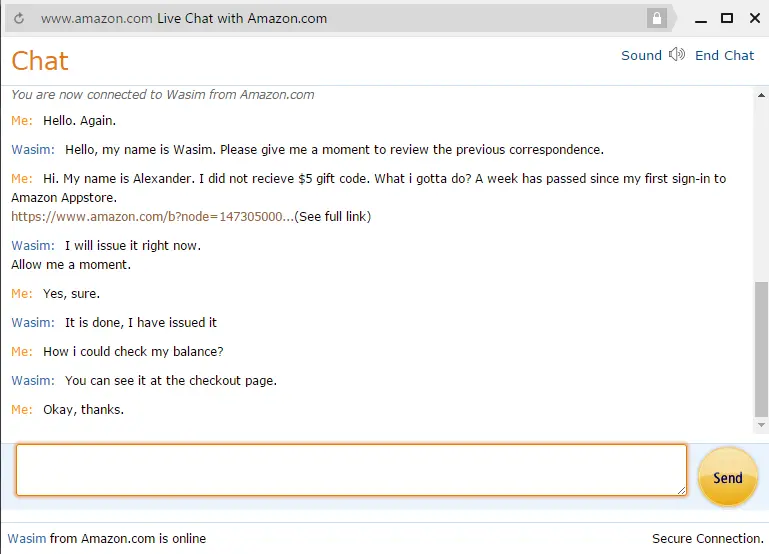
Task: Open the Amazon node link in chat
Action: [x=153, y=217]
